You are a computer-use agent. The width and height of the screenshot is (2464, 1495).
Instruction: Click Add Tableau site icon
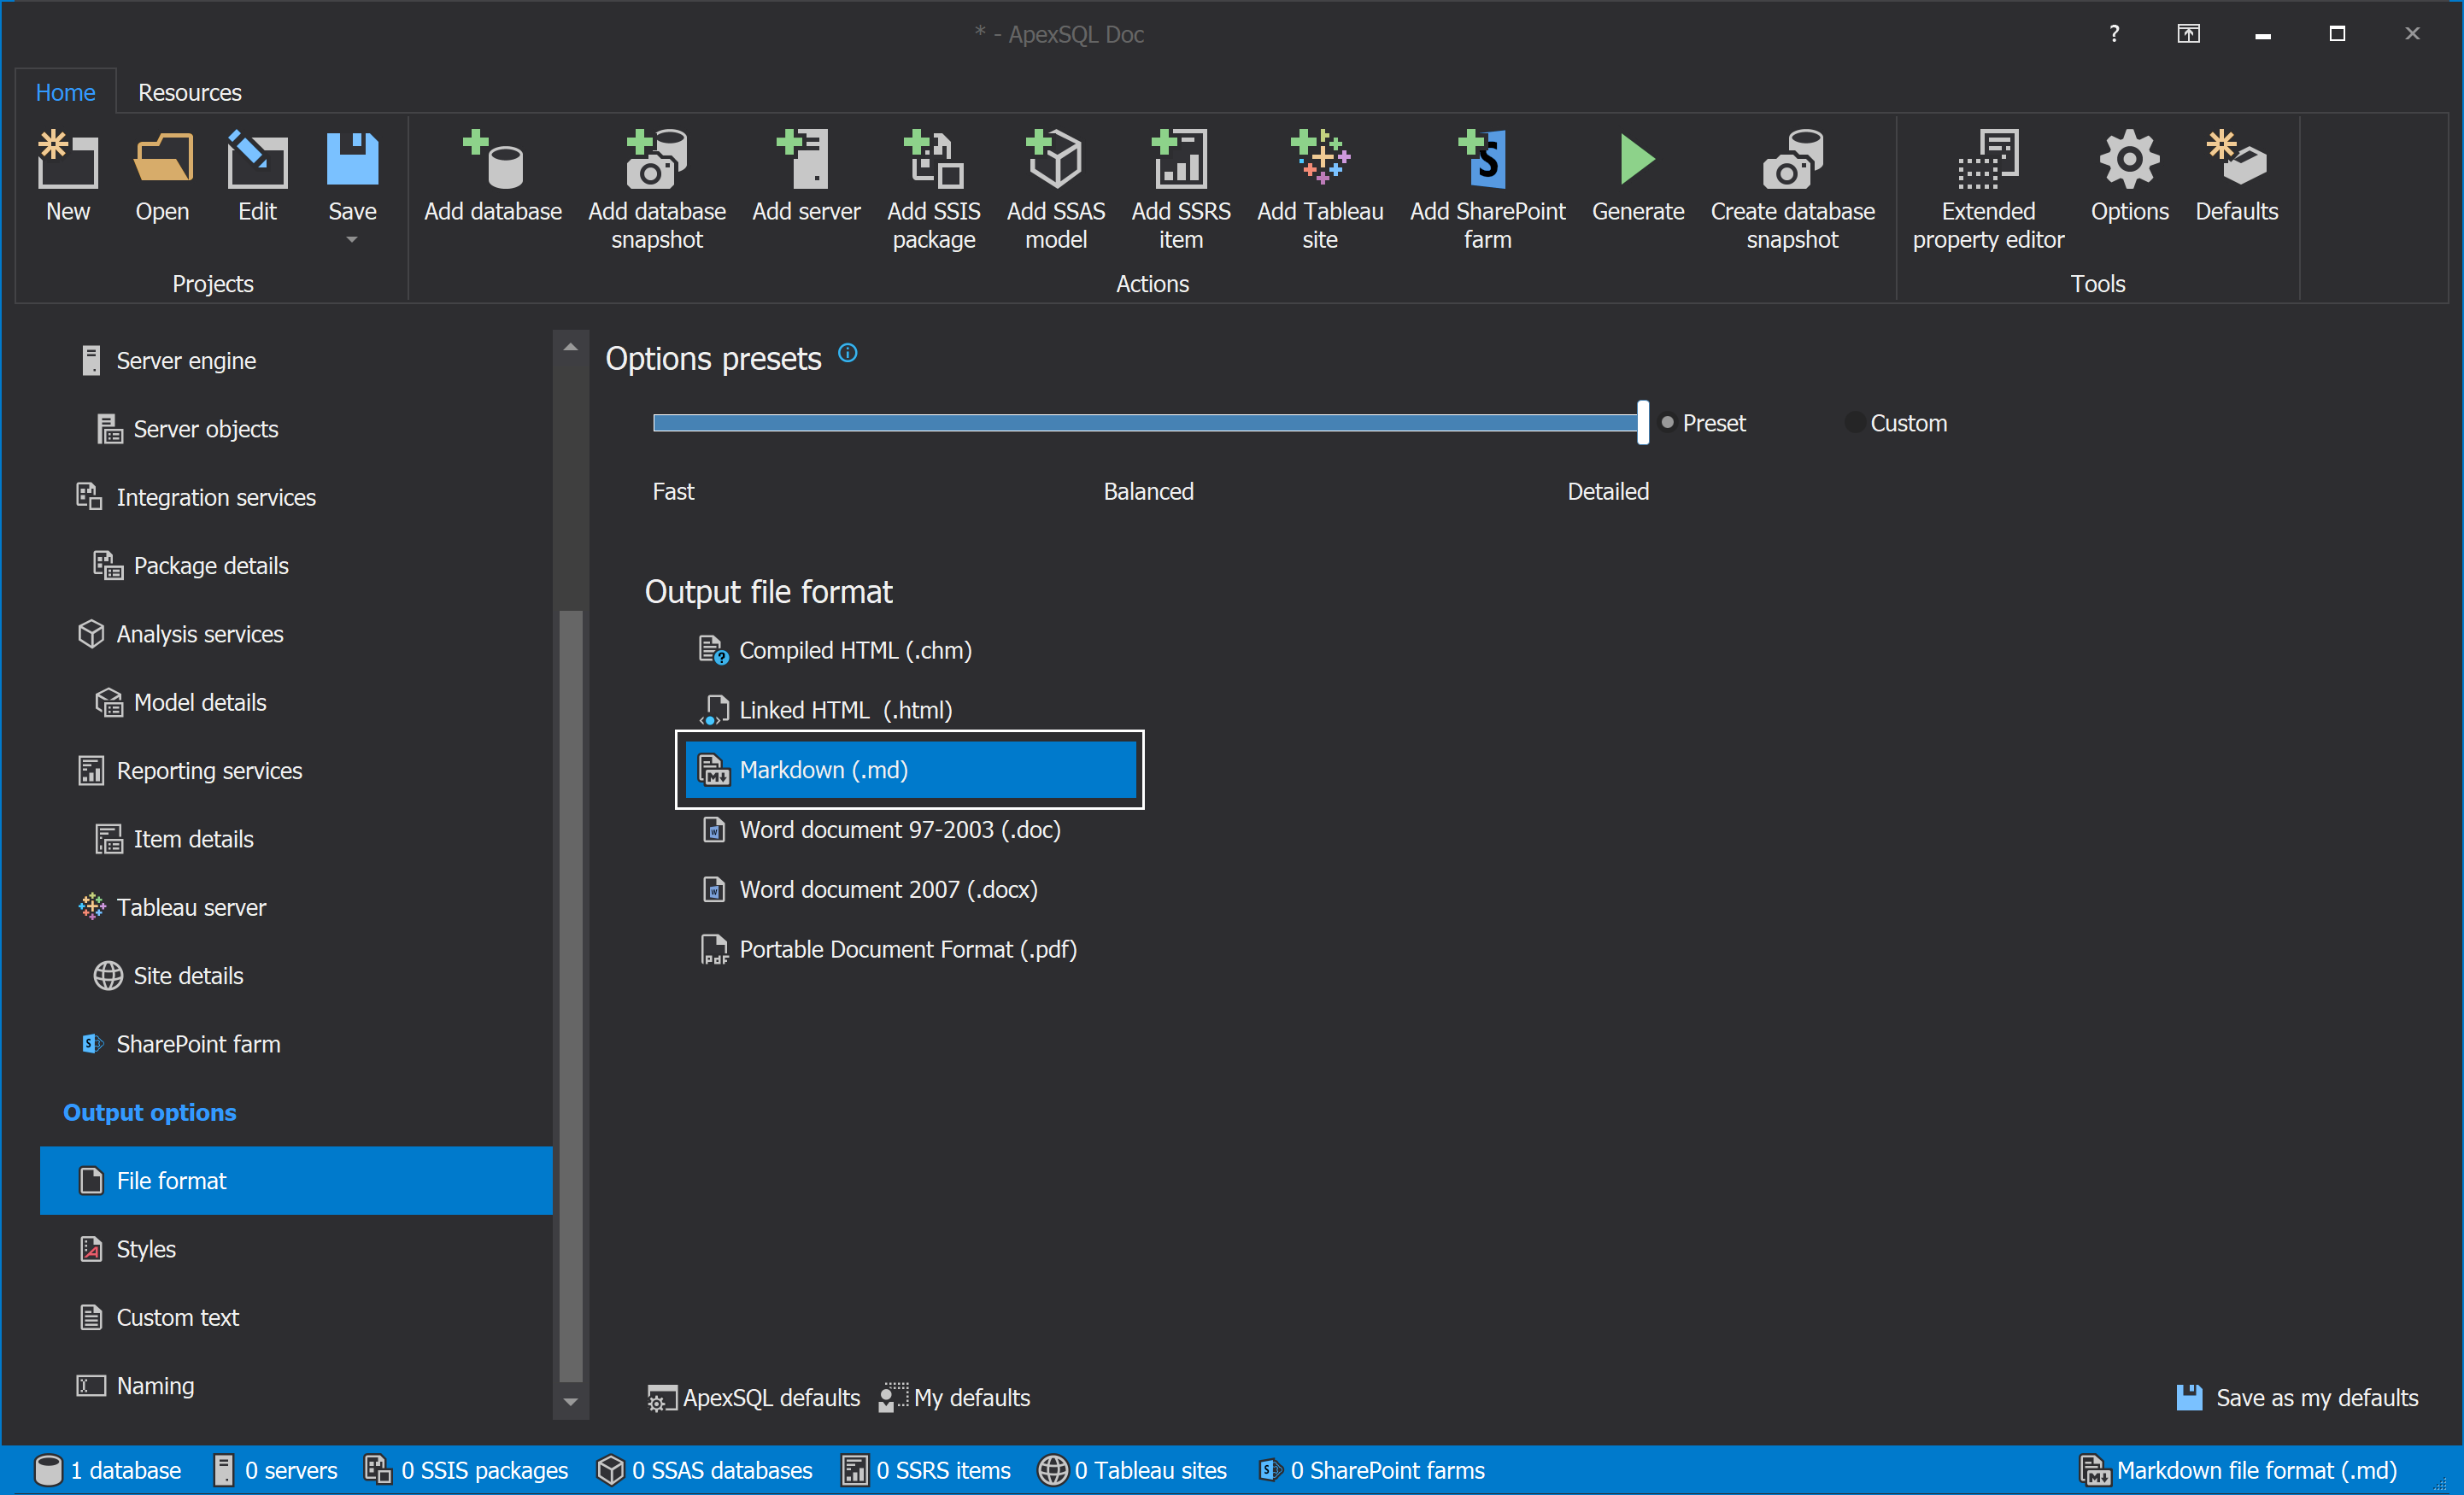tap(1320, 158)
